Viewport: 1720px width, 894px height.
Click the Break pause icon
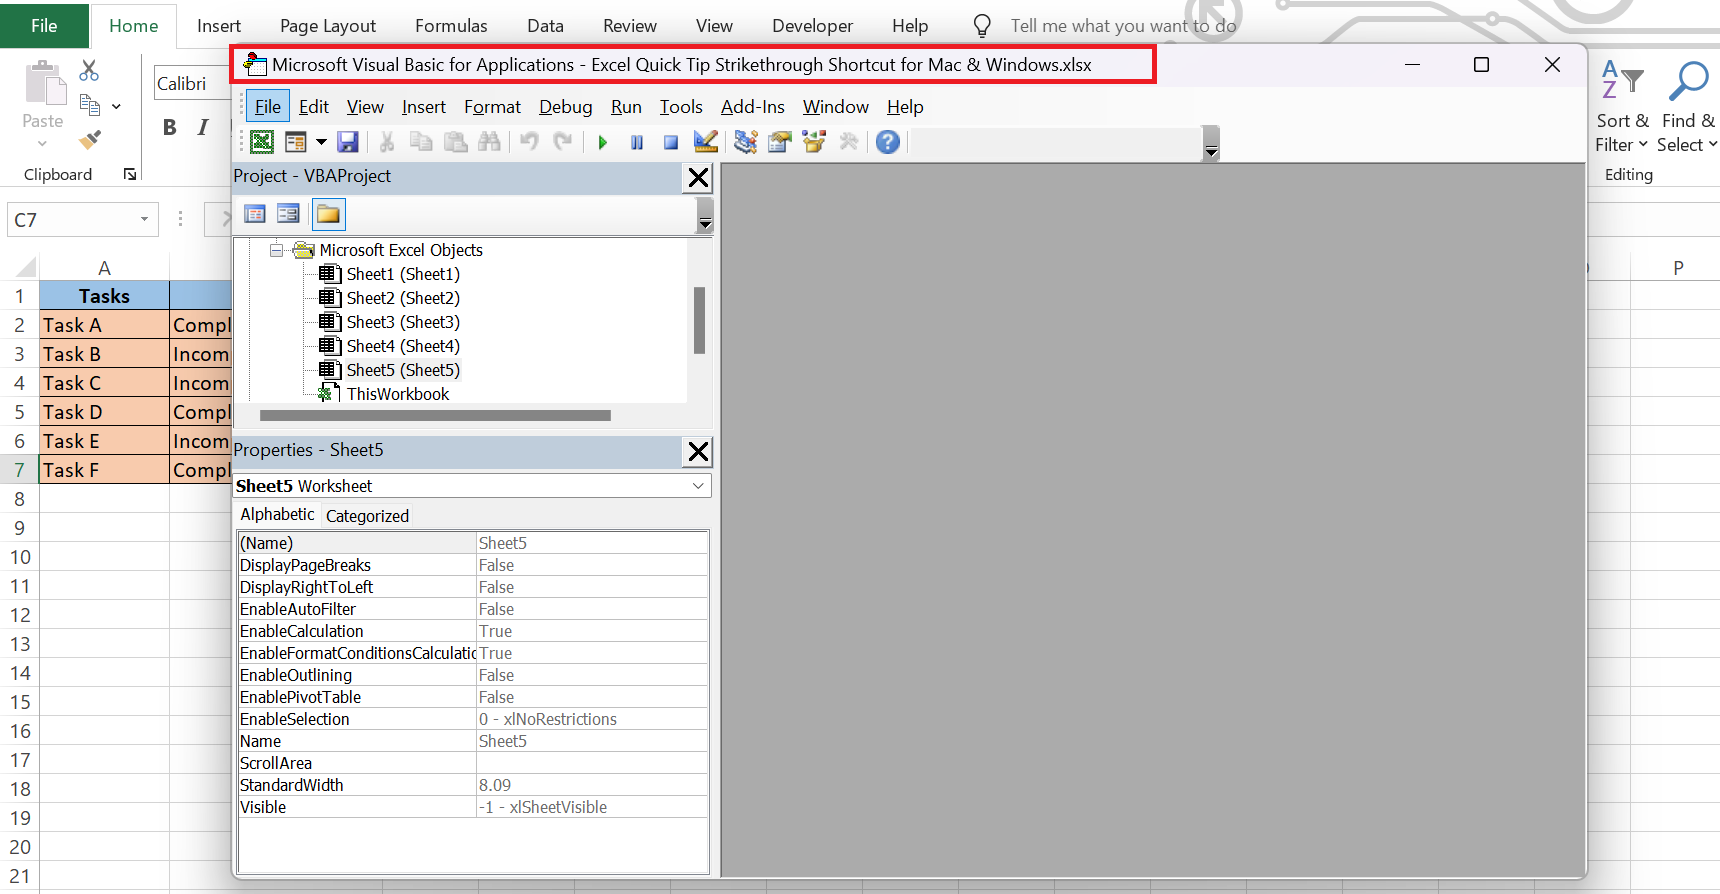click(637, 142)
